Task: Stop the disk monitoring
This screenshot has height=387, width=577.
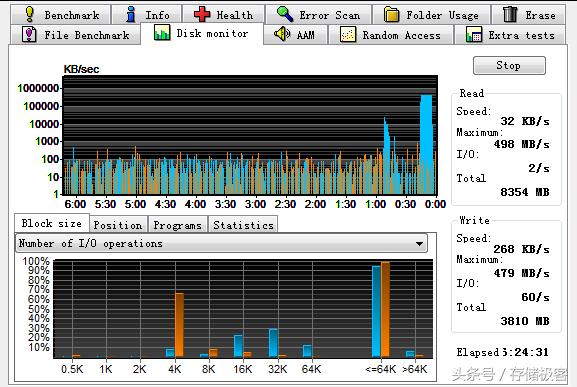Action: (x=509, y=65)
